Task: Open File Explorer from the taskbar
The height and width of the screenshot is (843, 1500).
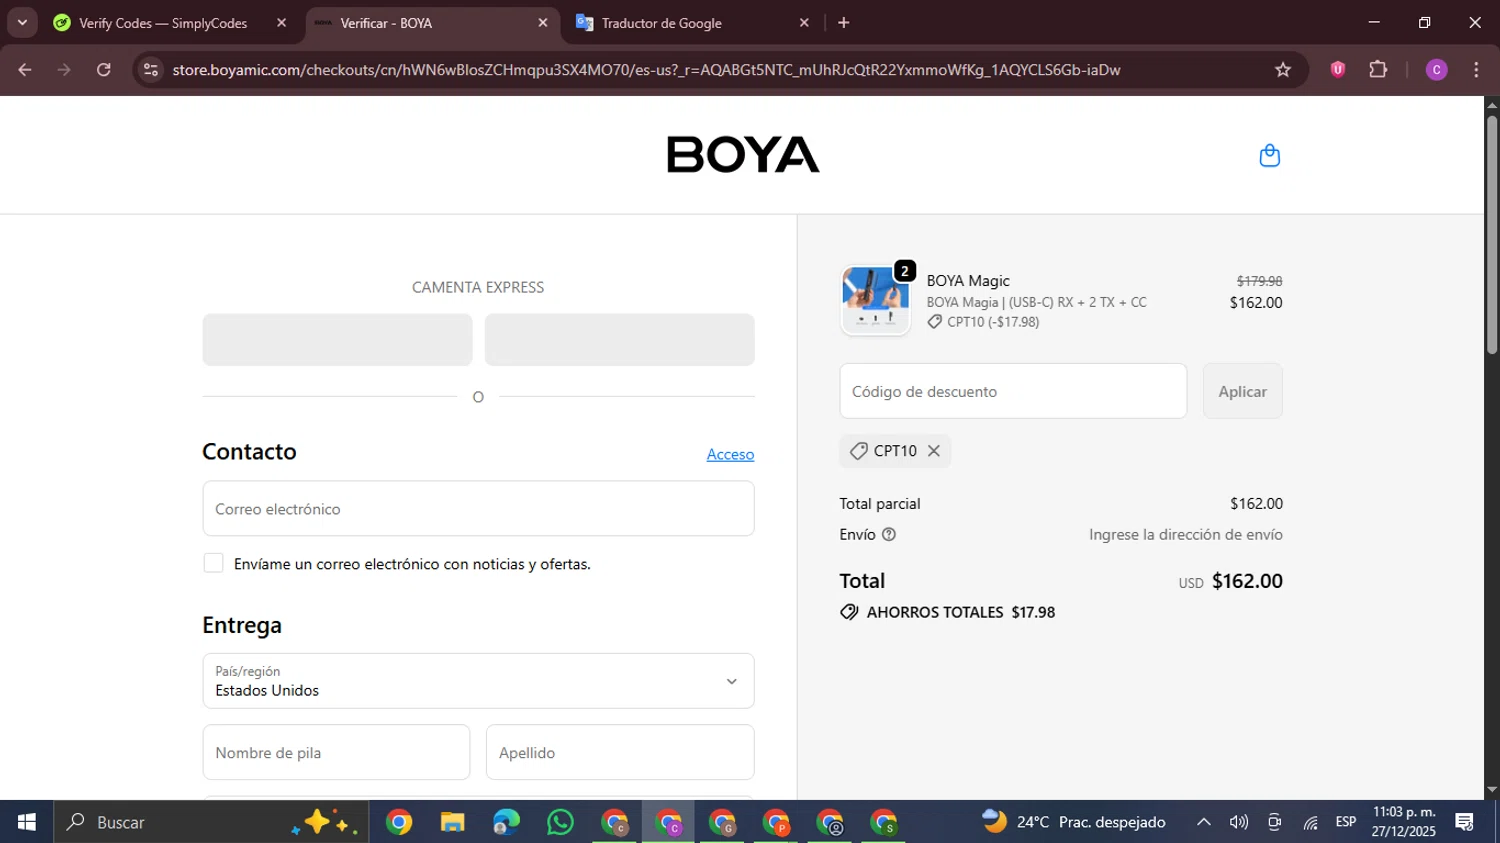Action: click(453, 822)
